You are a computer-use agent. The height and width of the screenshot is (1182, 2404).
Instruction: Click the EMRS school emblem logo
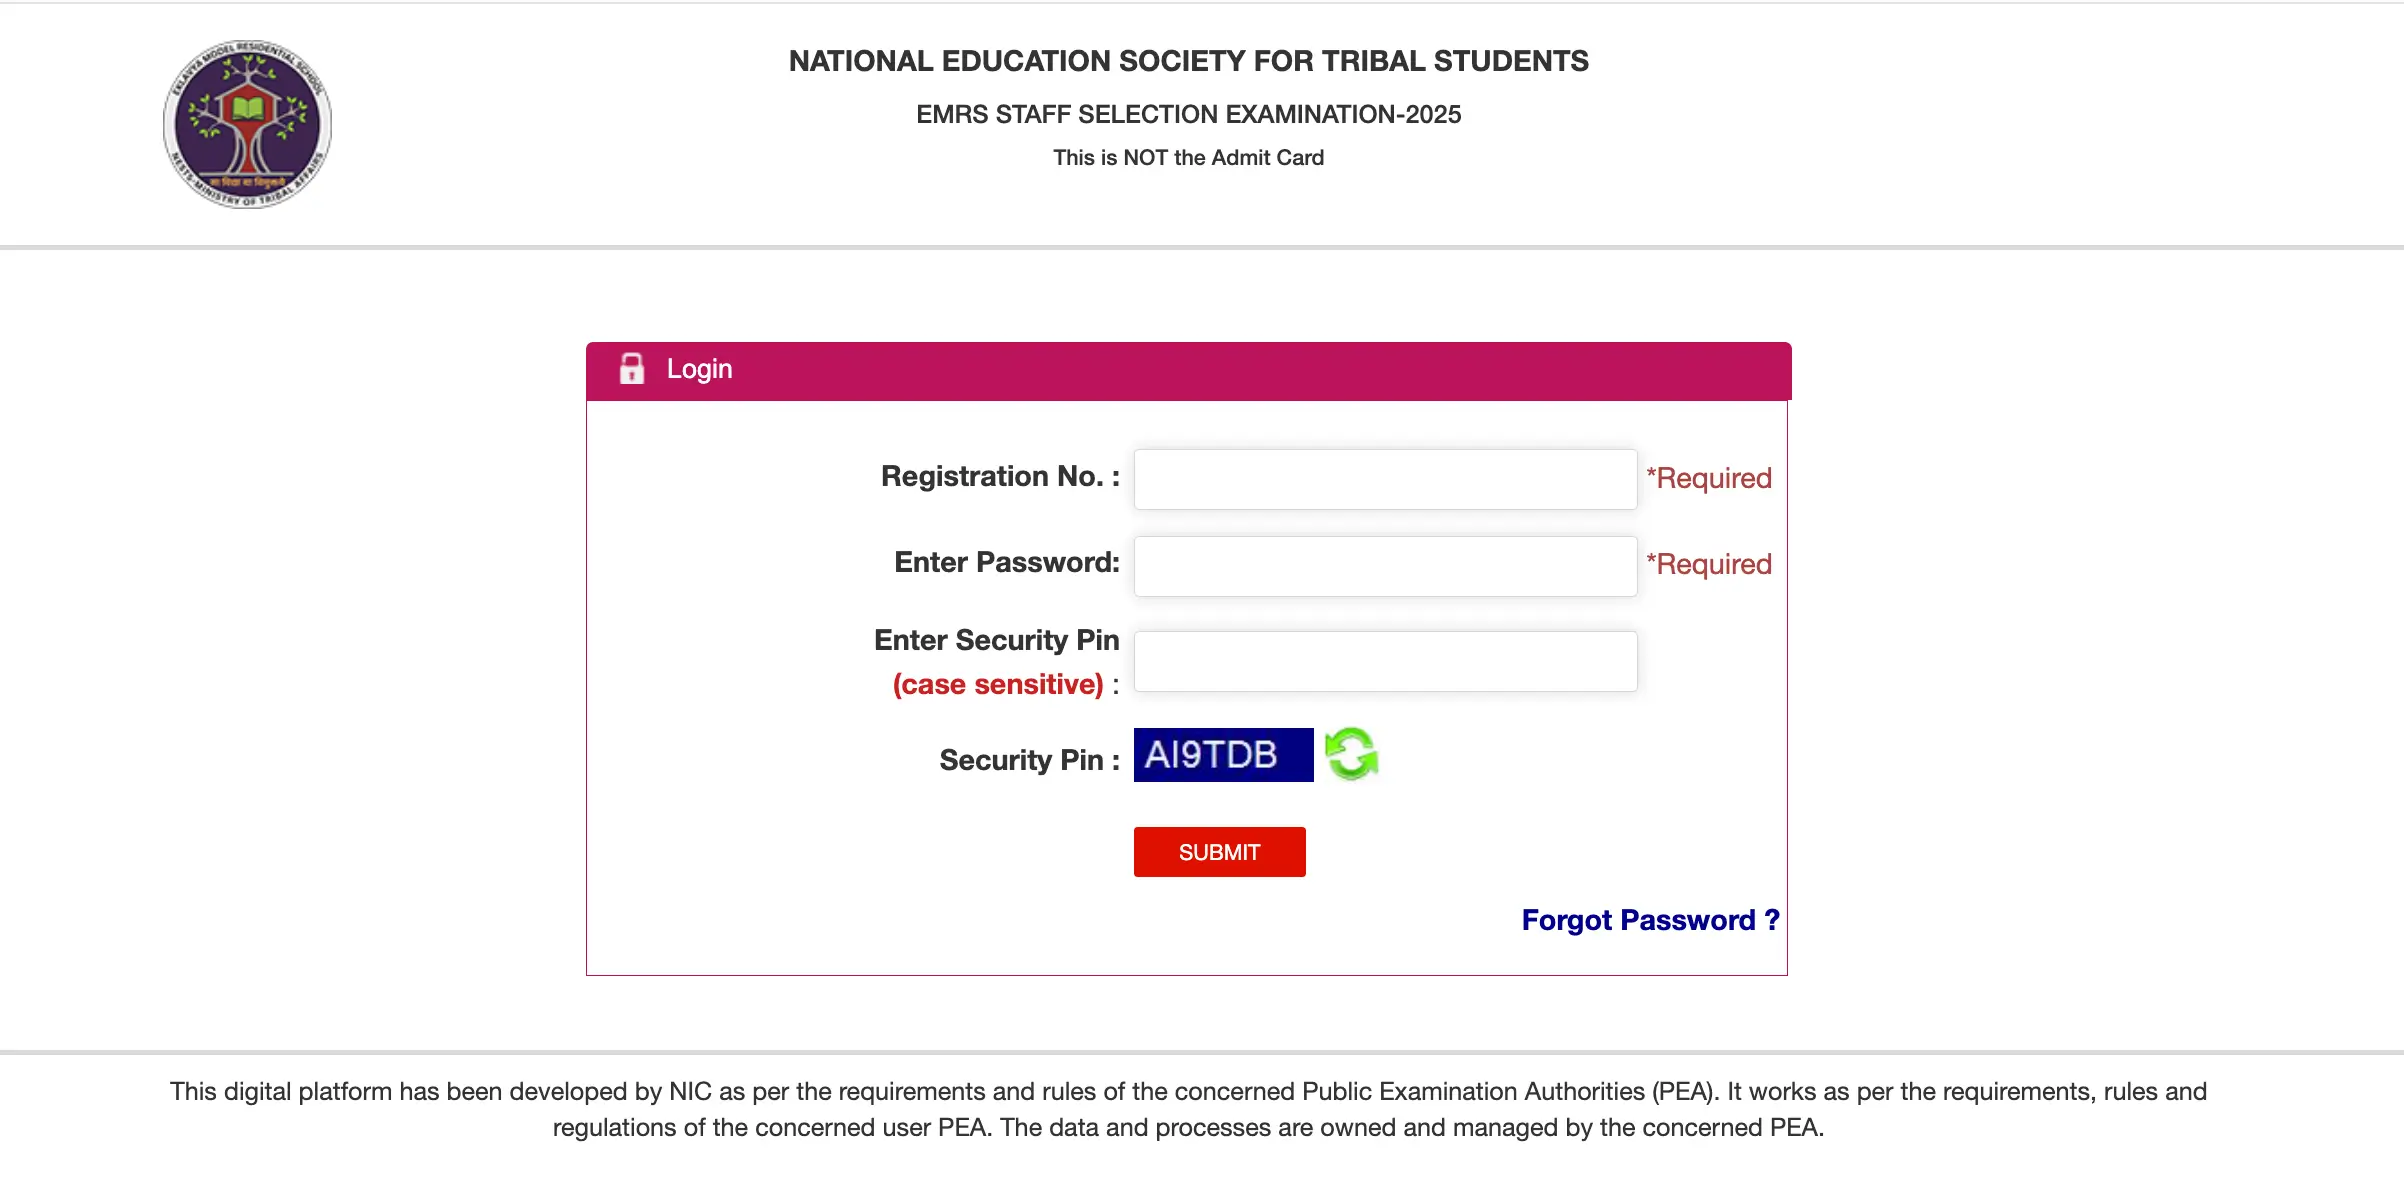(x=247, y=124)
